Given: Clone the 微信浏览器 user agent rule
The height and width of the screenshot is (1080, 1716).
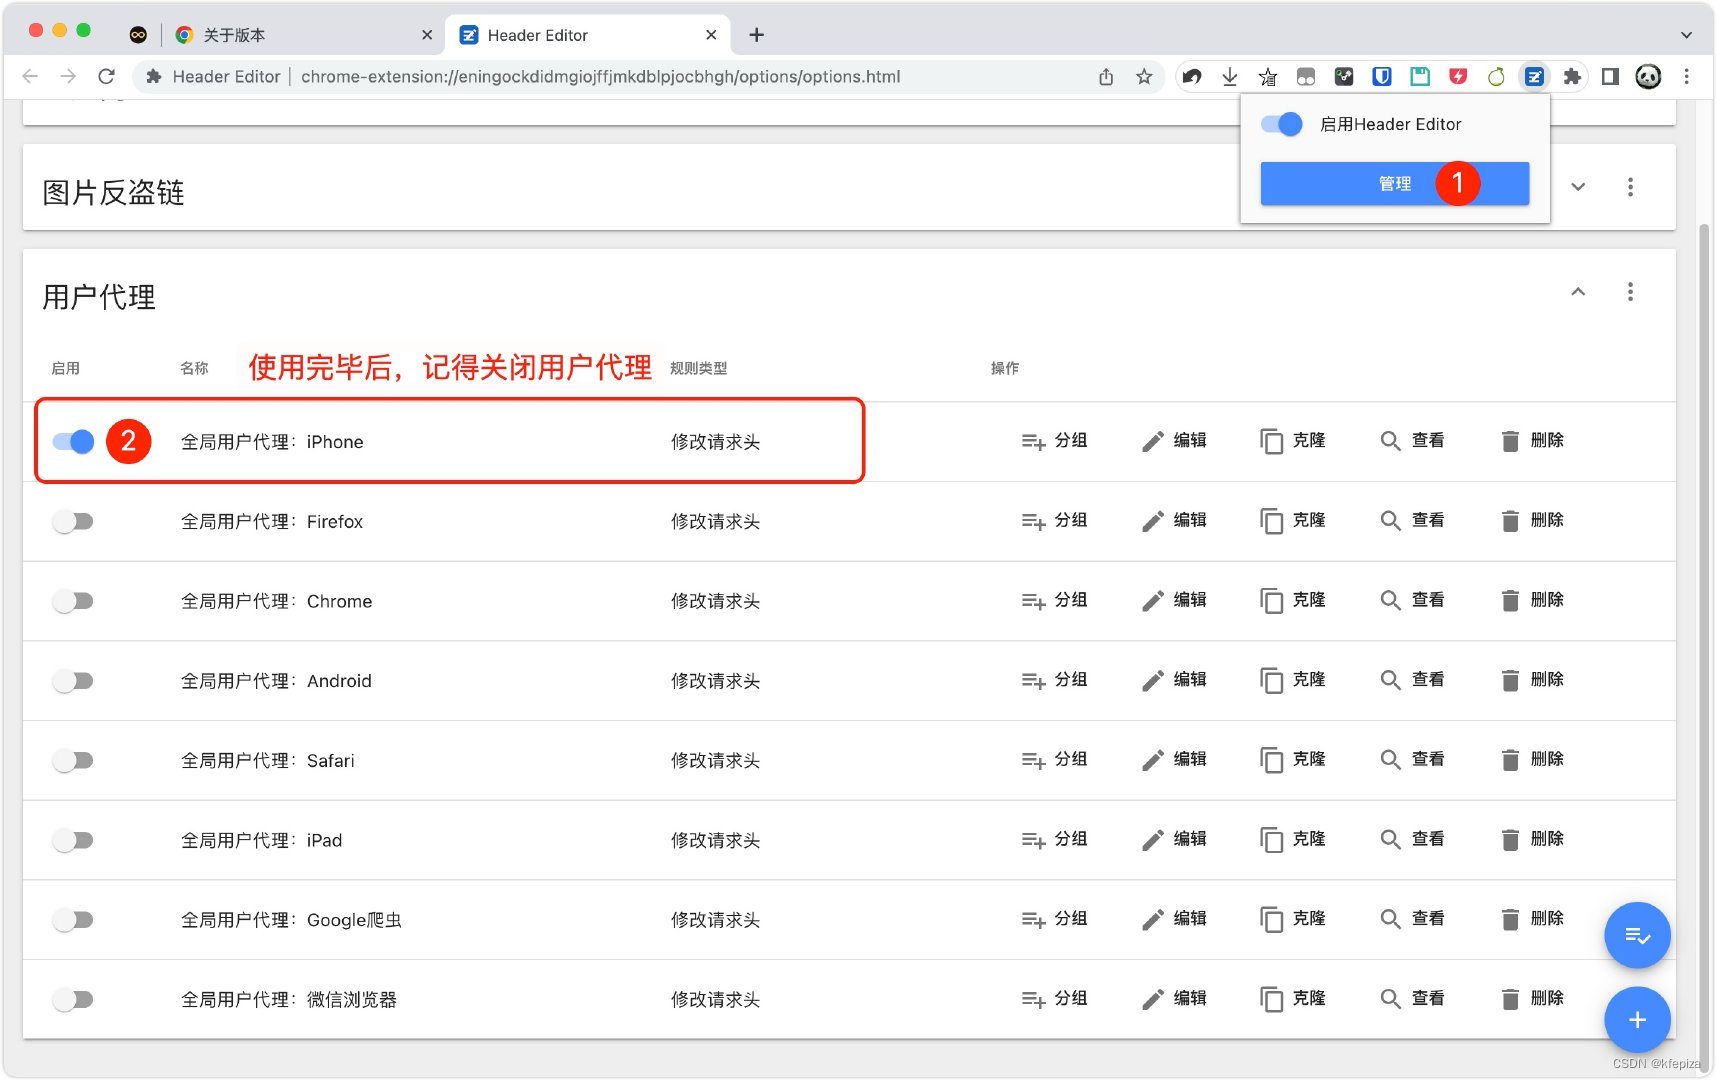Looking at the screenshot, I should click(x=1293, y=999).
